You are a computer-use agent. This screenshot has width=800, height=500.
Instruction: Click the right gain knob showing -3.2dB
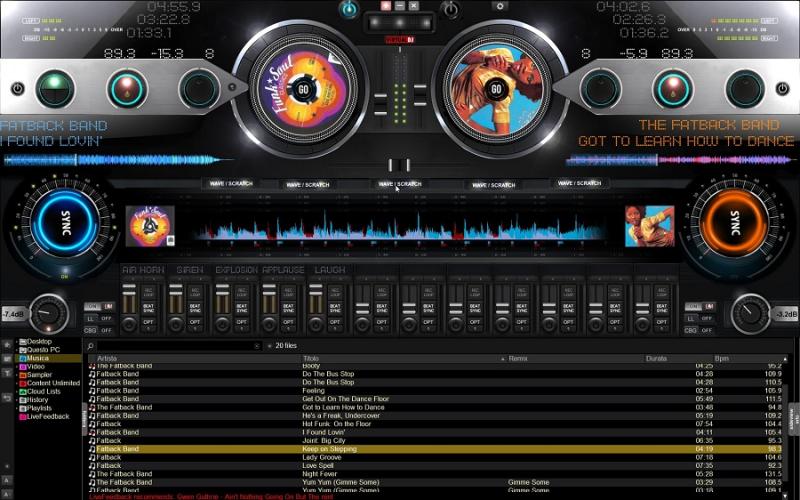click(x=750, y=314)
